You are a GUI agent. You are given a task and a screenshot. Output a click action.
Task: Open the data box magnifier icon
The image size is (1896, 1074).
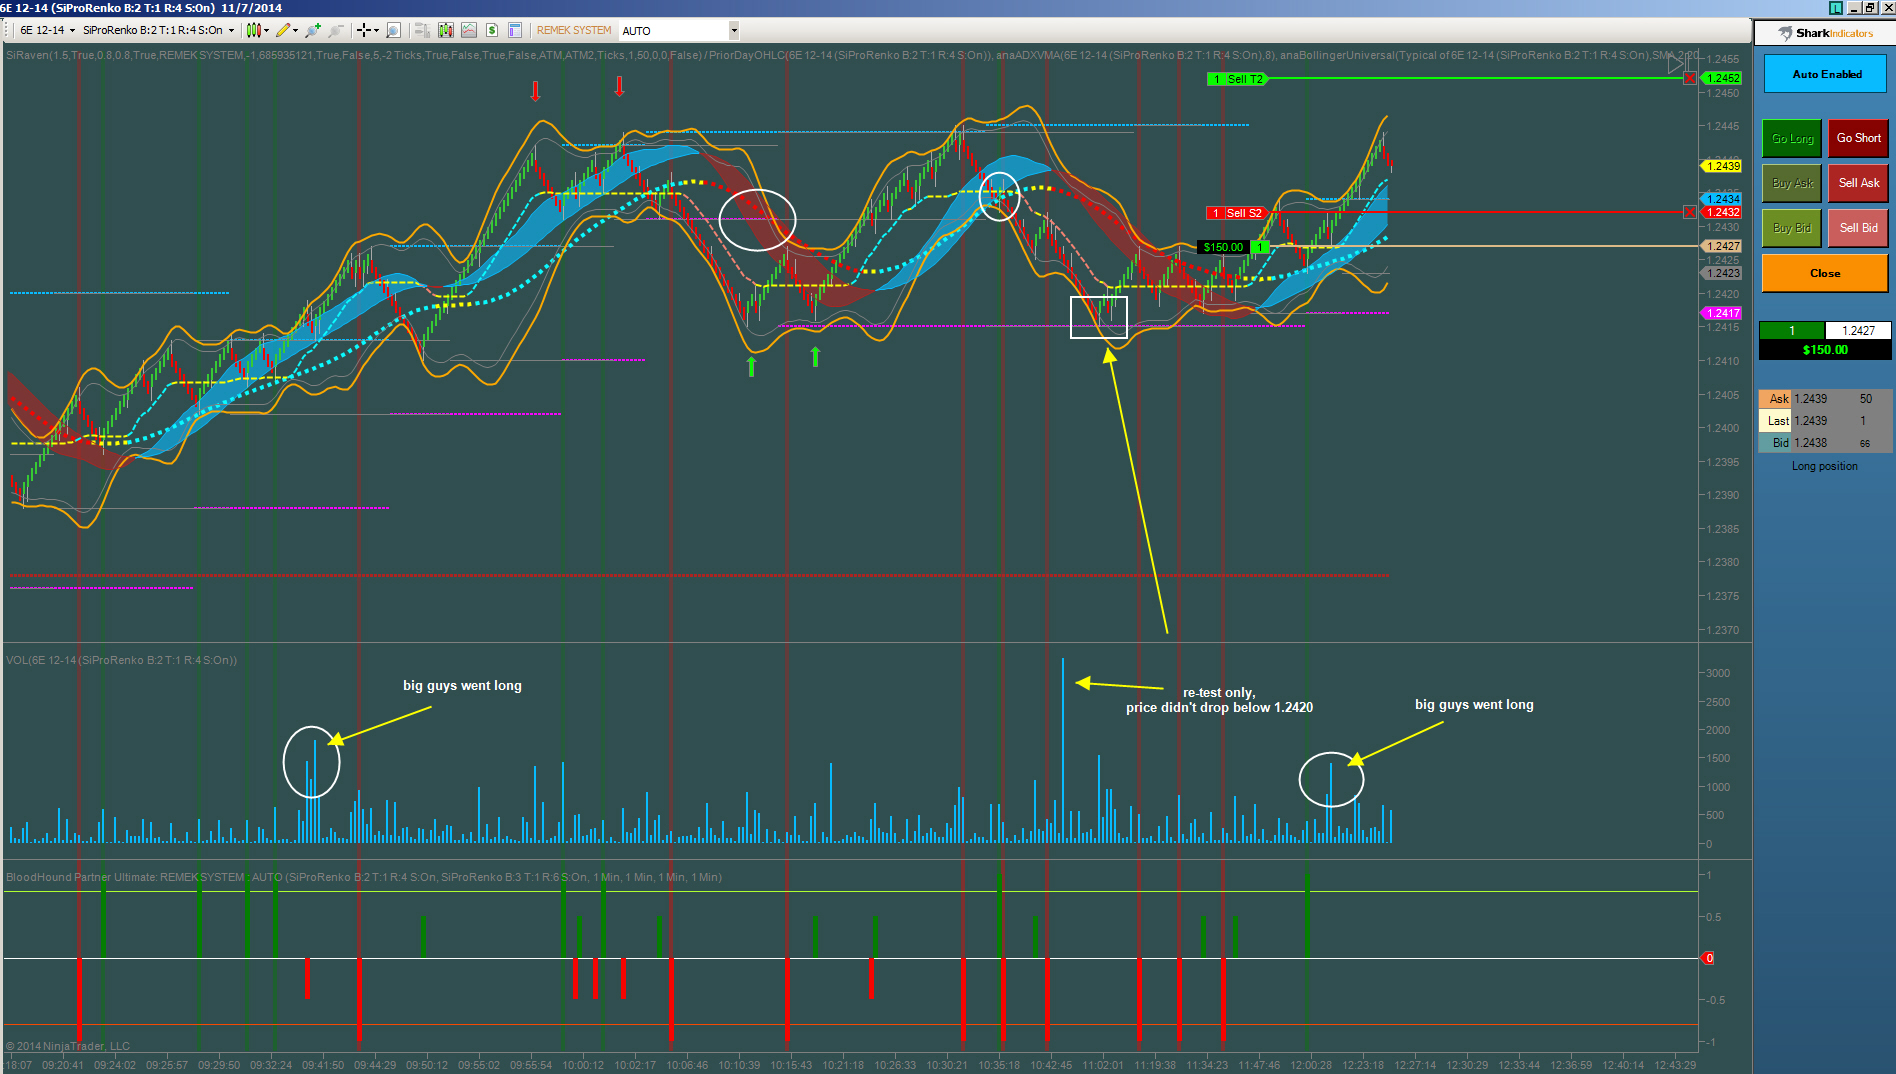pos(393,30)
